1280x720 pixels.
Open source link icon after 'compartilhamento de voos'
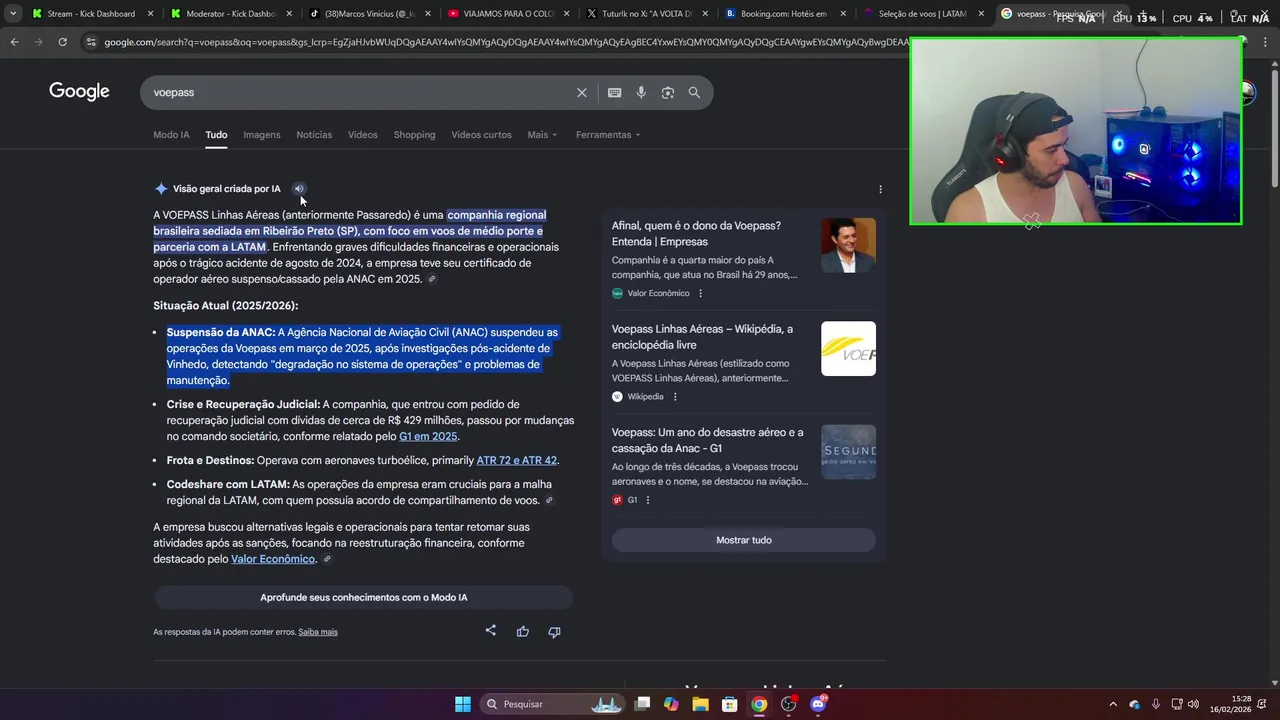(x=549, y=500)
